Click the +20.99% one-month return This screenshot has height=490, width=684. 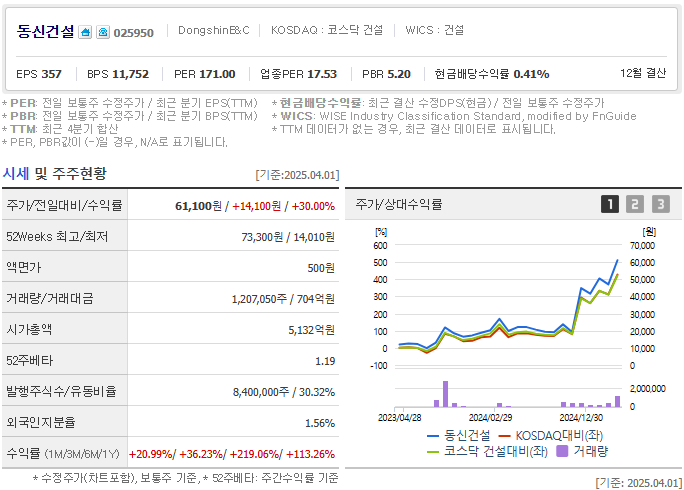pos(150,454)
